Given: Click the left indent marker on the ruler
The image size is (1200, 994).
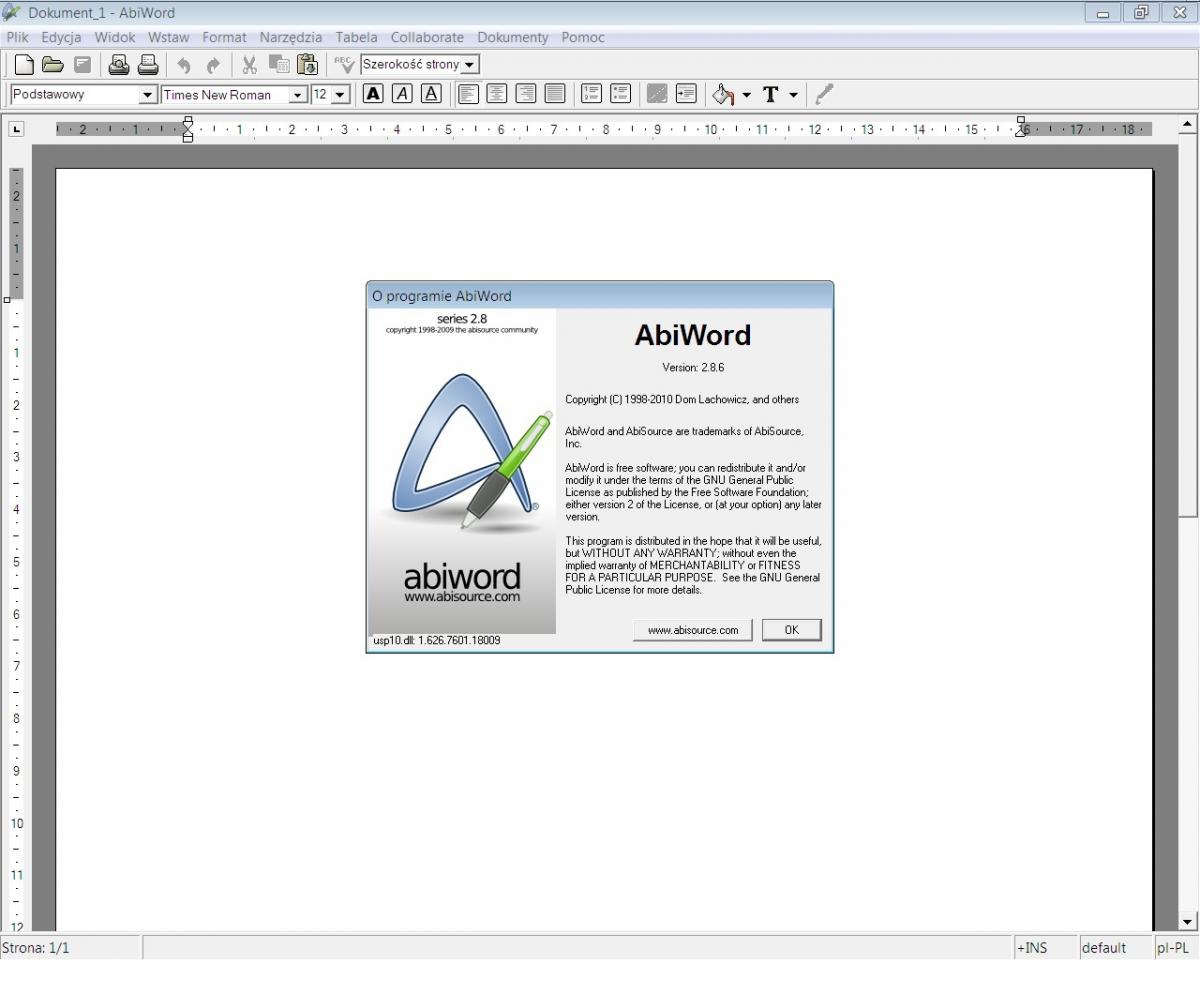Looking at the screenshot, I should coord(187,129).
